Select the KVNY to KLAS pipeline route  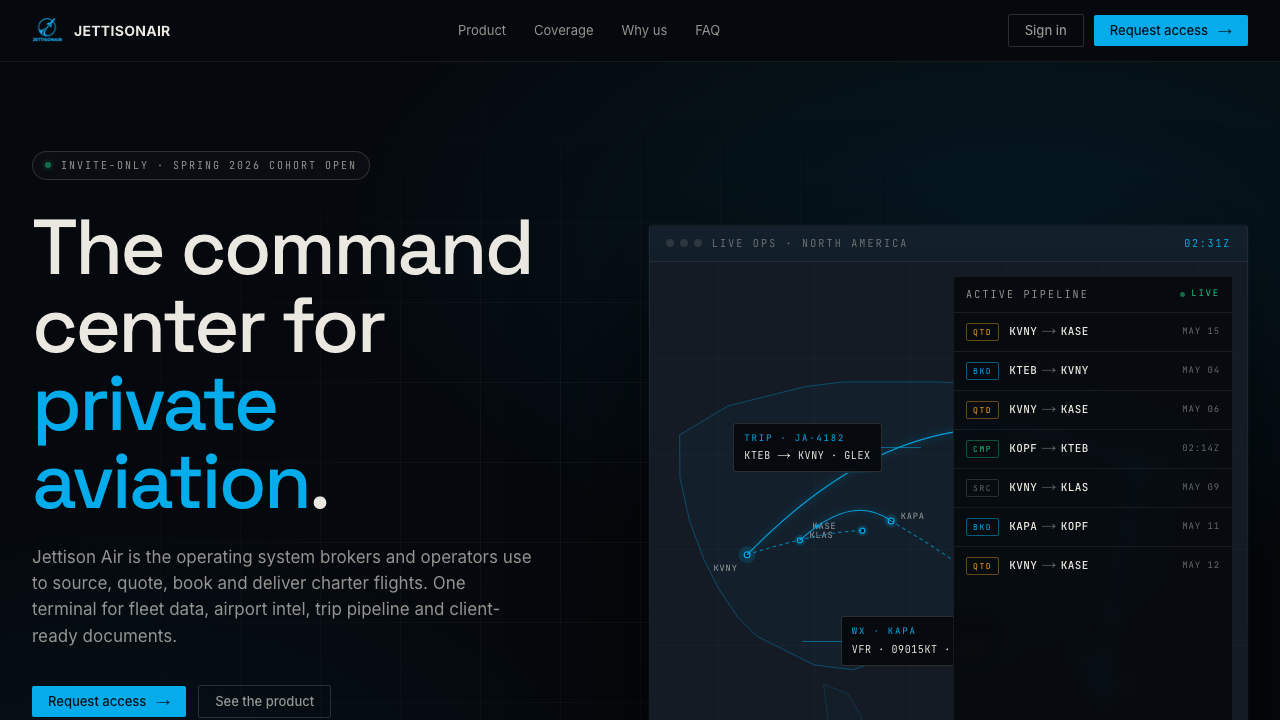pos(1049,488)
